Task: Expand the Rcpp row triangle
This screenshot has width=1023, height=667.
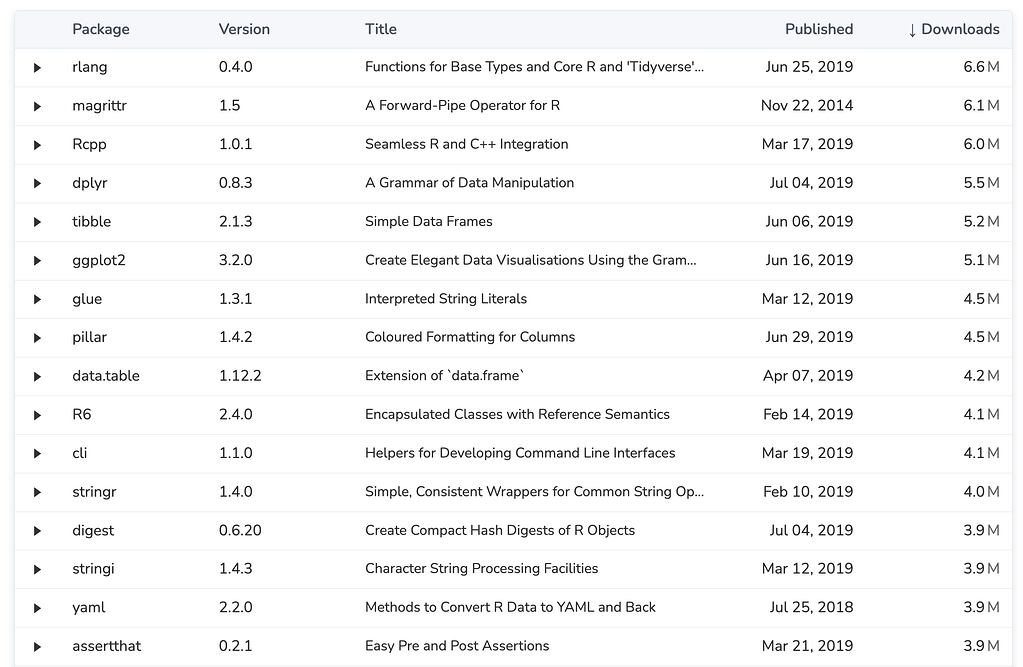Action: pyautogui.click(x=37, y=145)
